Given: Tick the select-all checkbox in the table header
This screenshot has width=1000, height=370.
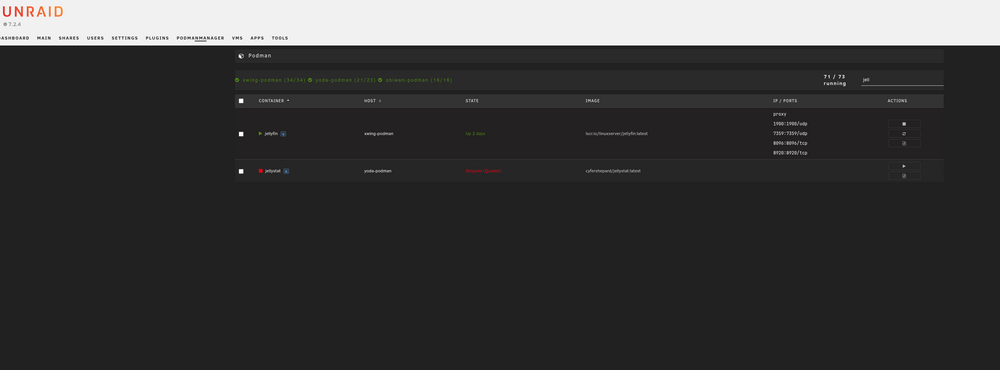Looking at the screenshot, I should pyautogui.click(x=241, y=101).
